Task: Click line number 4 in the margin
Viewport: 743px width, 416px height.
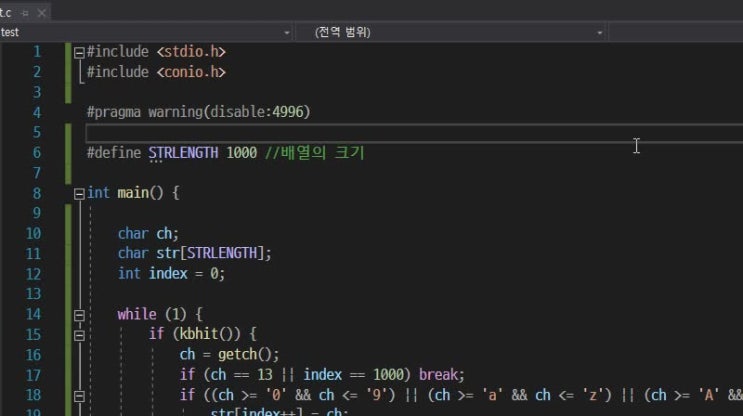Action: coord(36,112)
